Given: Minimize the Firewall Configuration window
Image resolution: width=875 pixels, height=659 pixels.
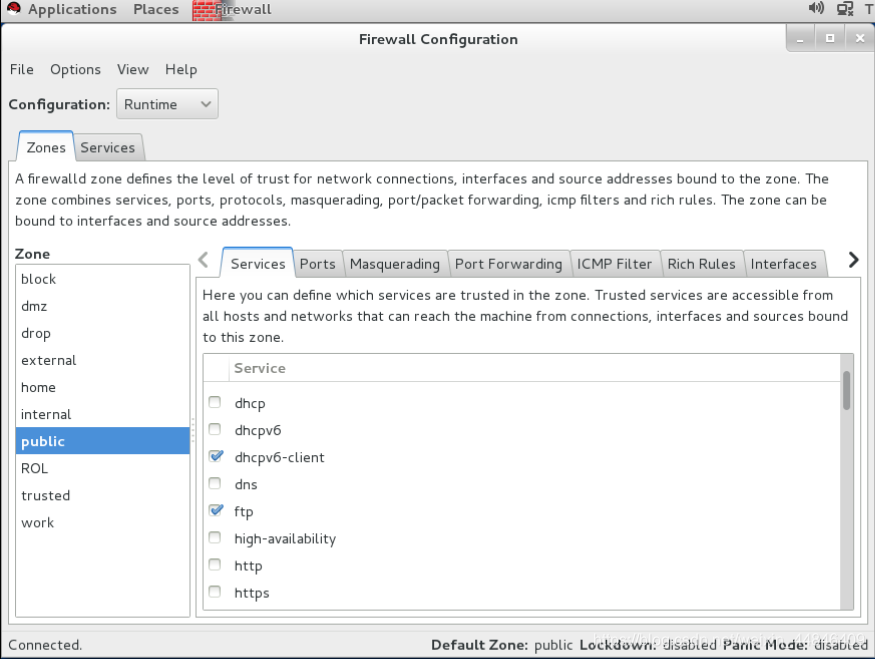Looking at the screenshot, I should tap(800, 39).
